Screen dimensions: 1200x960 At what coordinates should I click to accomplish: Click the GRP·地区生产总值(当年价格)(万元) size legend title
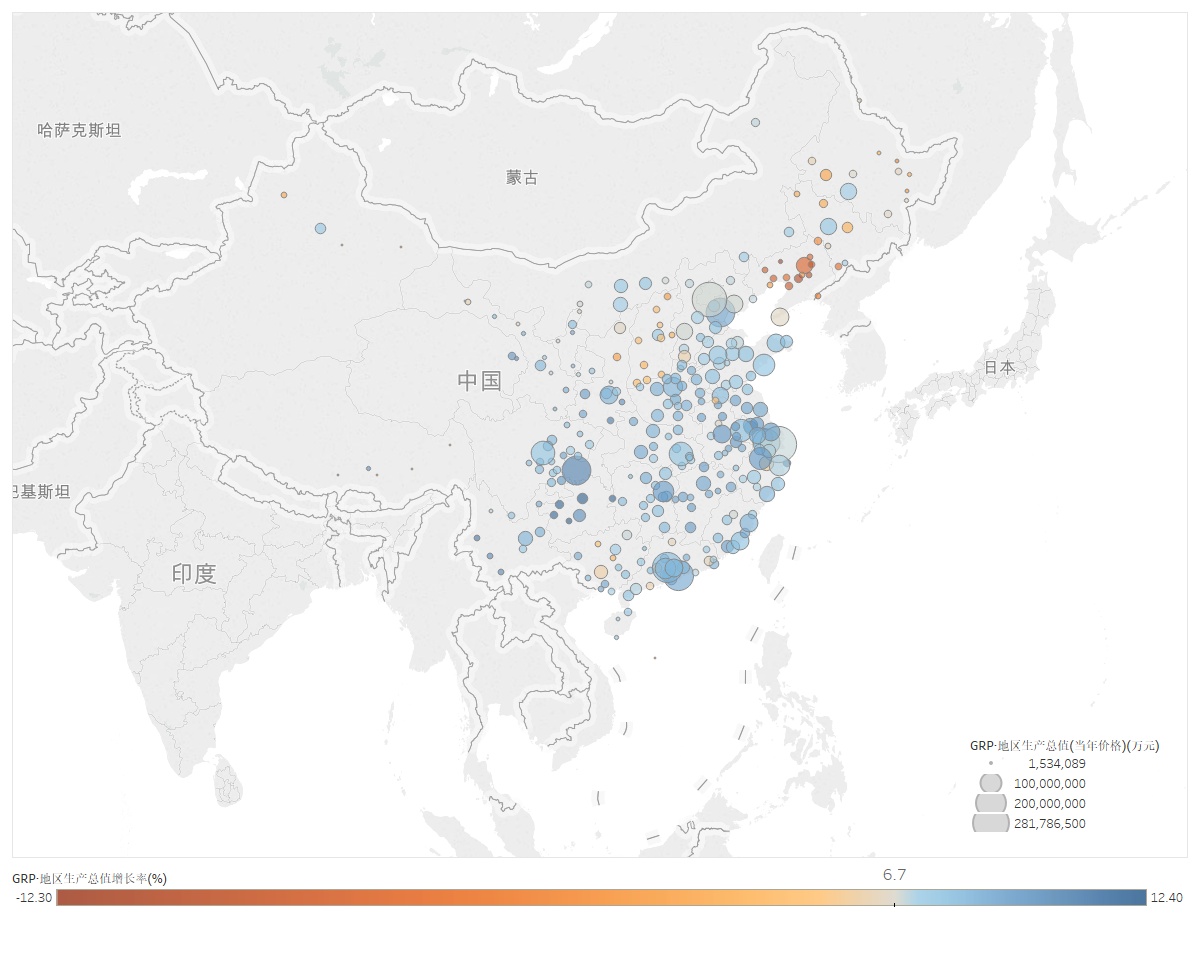click(x=1064, y=745)
